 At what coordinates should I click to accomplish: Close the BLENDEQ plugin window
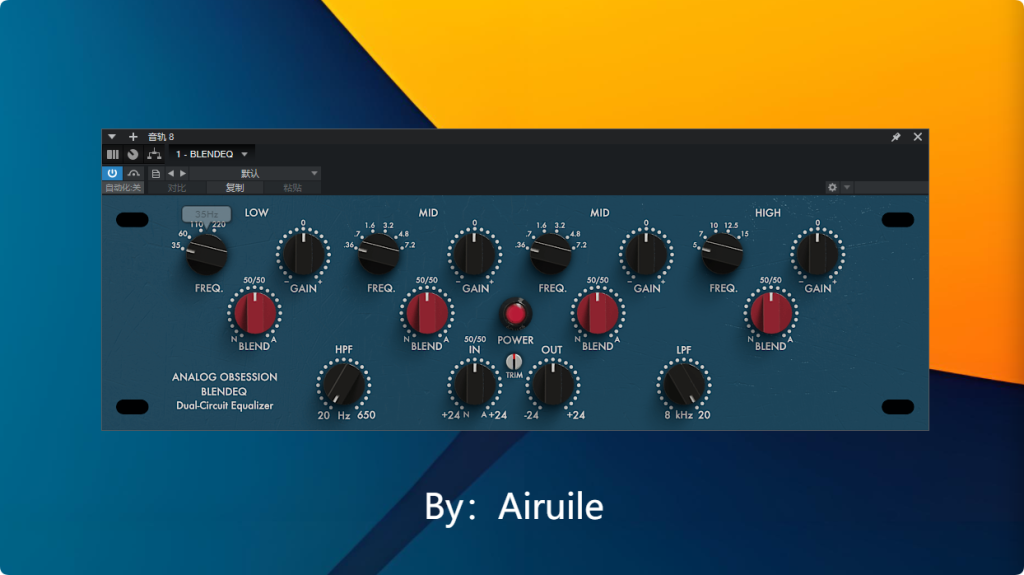[918, 137]
